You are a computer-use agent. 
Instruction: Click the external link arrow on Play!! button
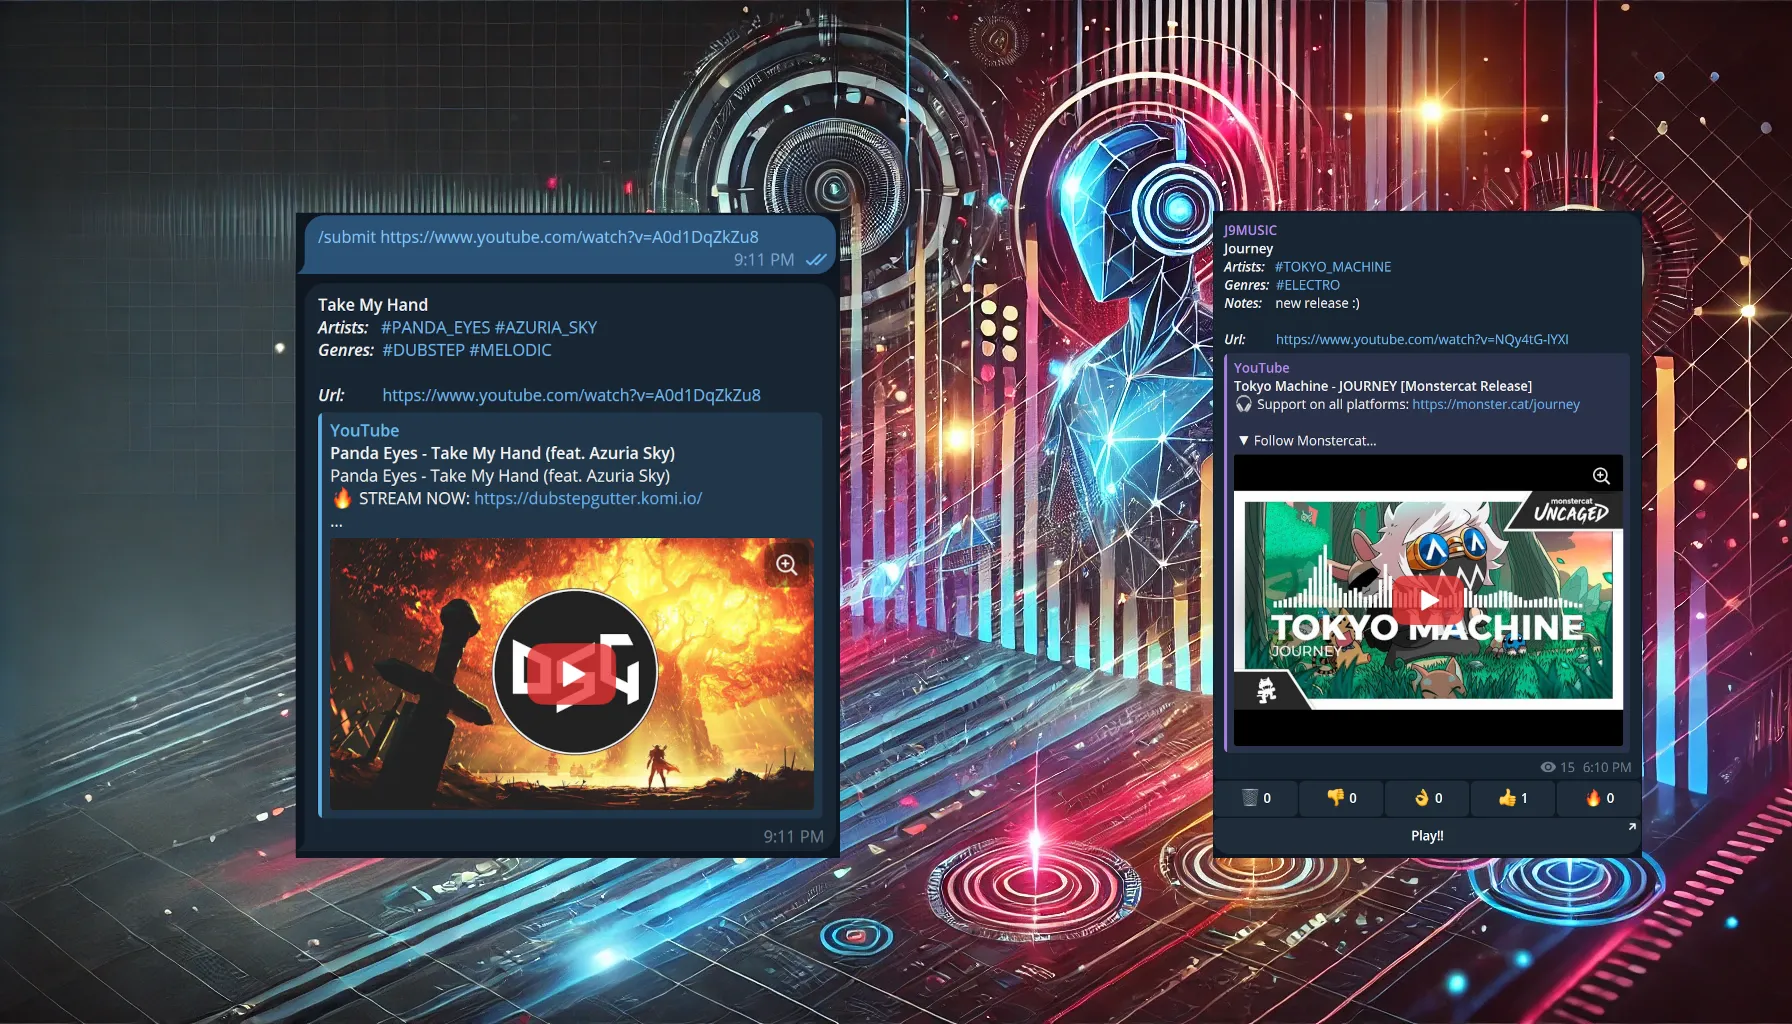(1632, 826)
